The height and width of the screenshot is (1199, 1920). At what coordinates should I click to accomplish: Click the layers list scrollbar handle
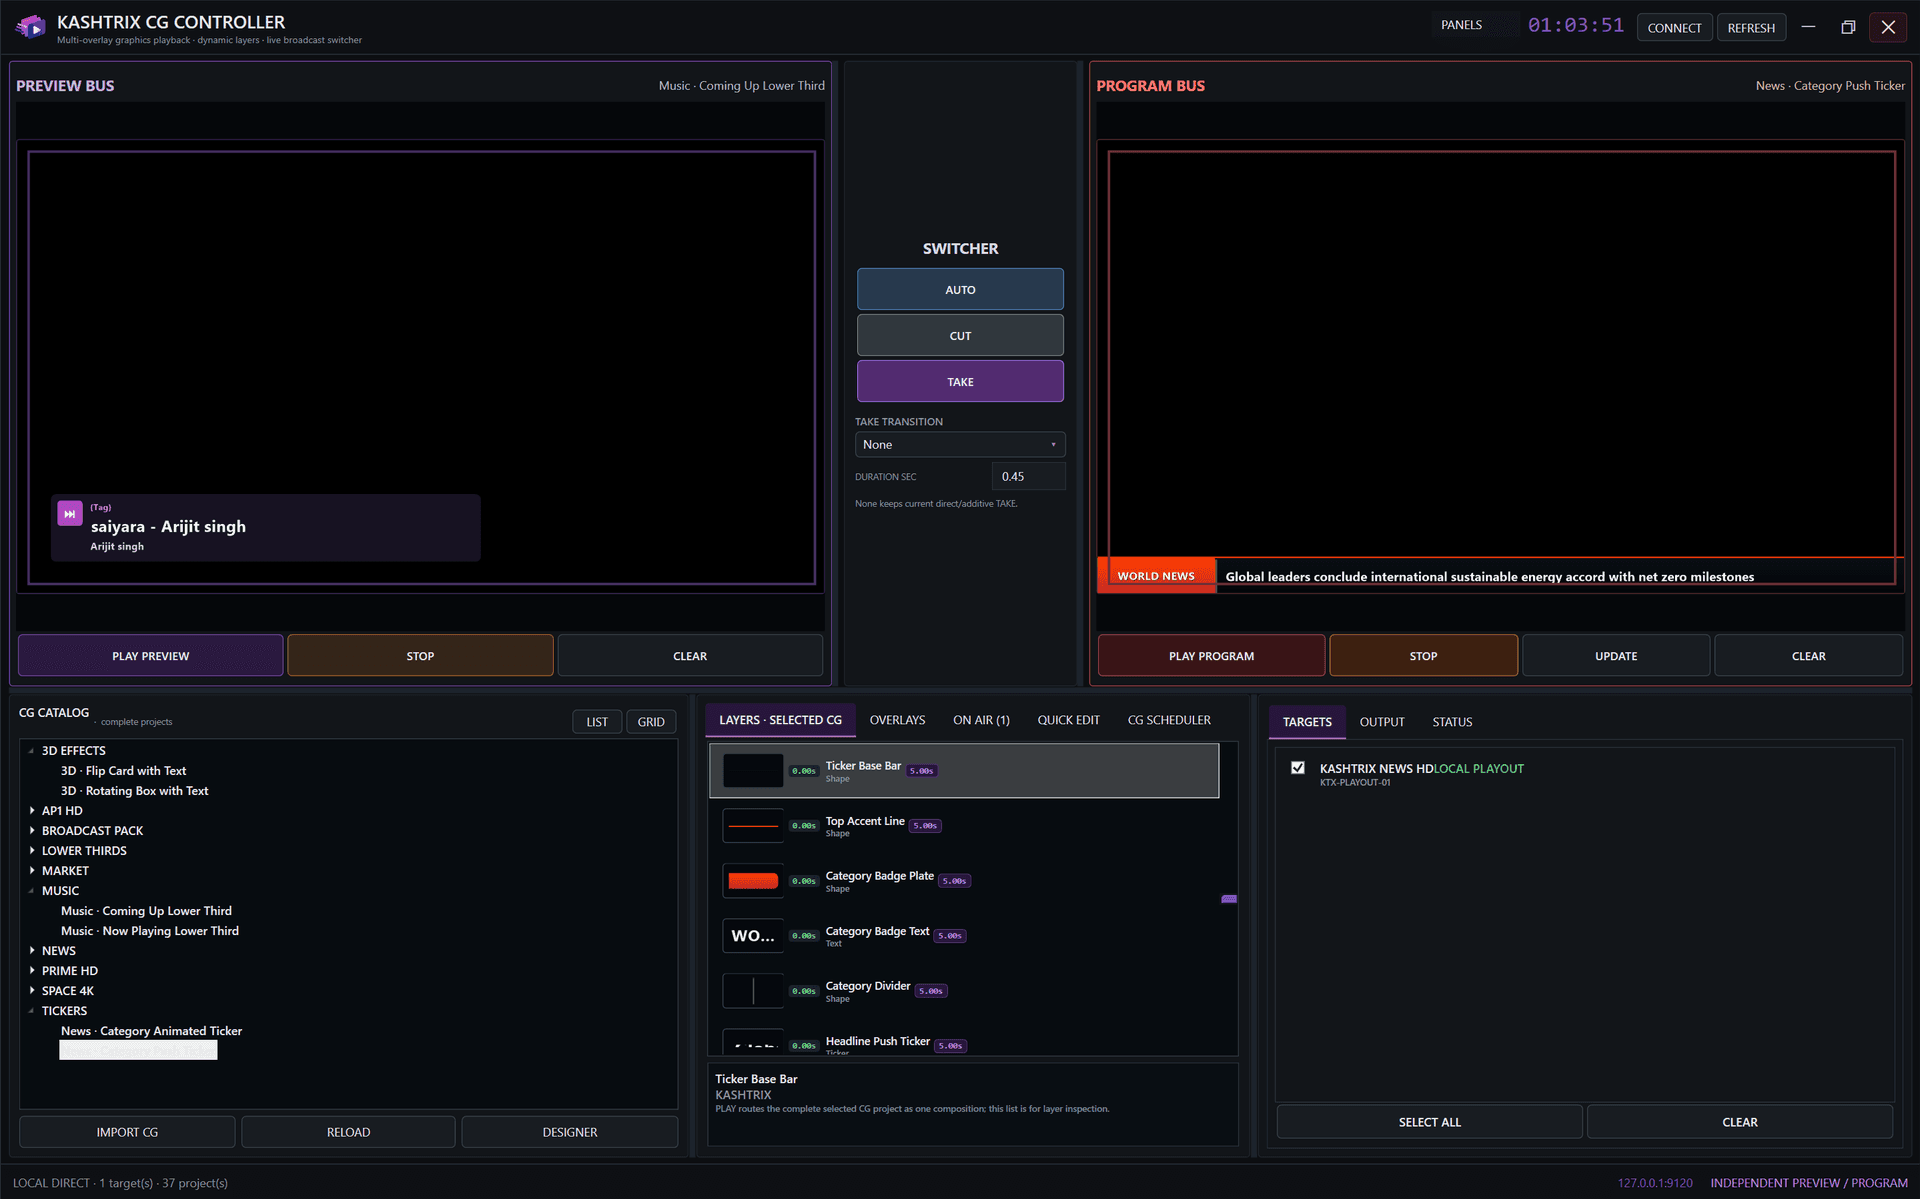coord(1229,899)
